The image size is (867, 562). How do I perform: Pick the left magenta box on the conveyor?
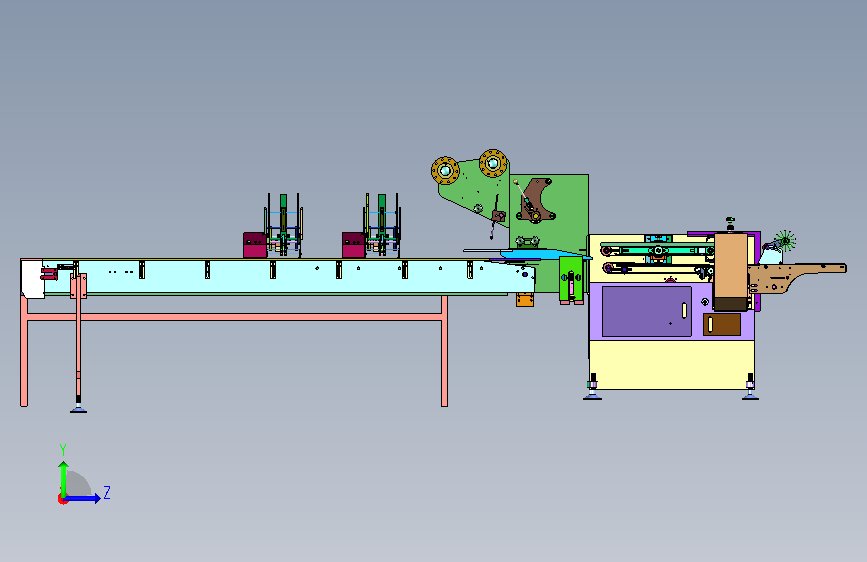(x=255, y=245)
